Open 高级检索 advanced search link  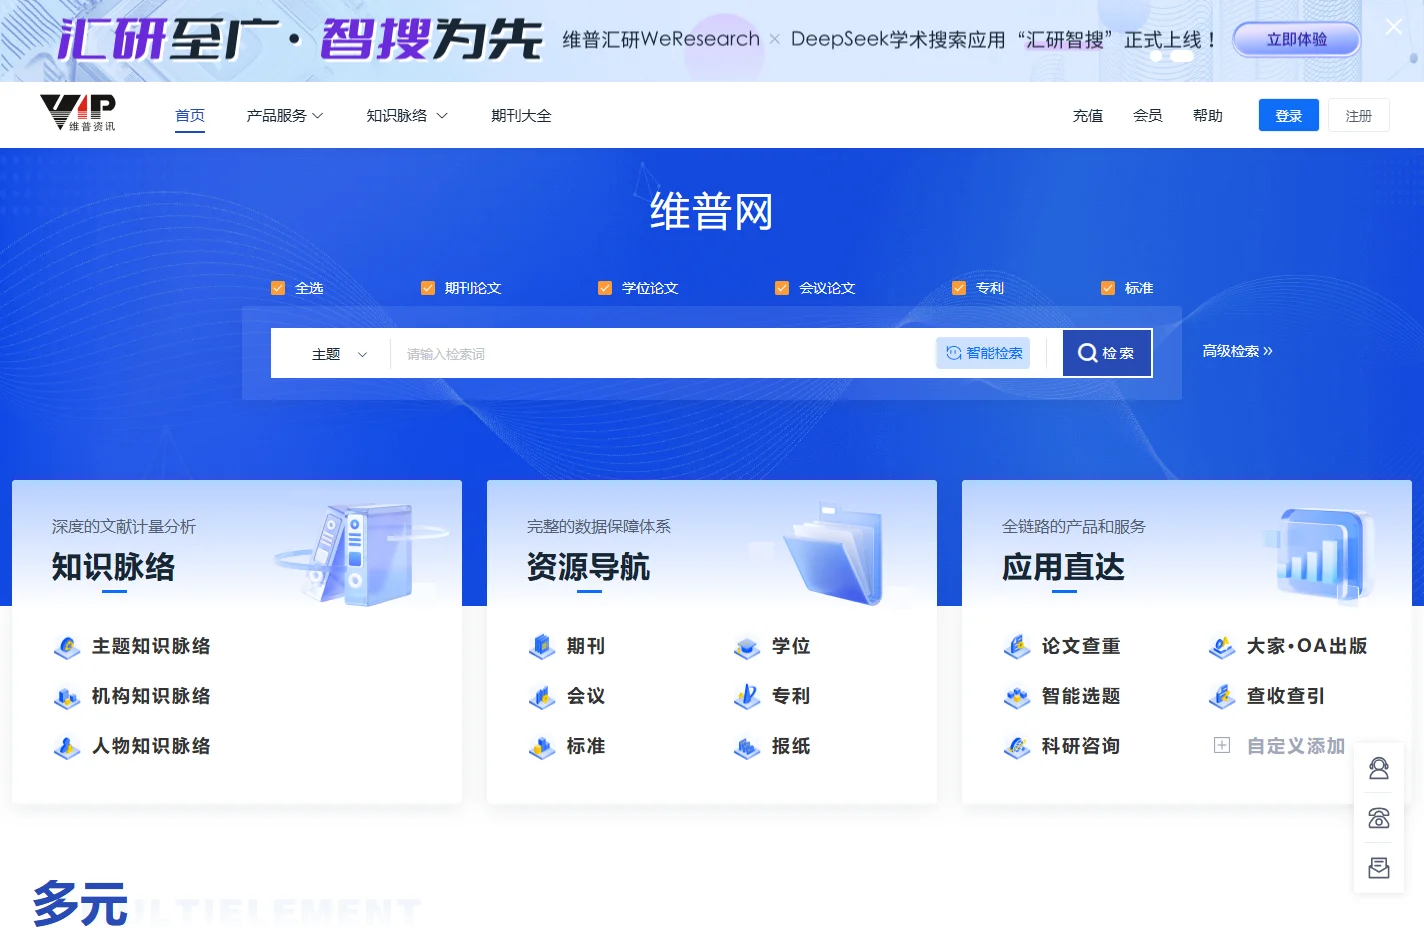(1237, 351)
